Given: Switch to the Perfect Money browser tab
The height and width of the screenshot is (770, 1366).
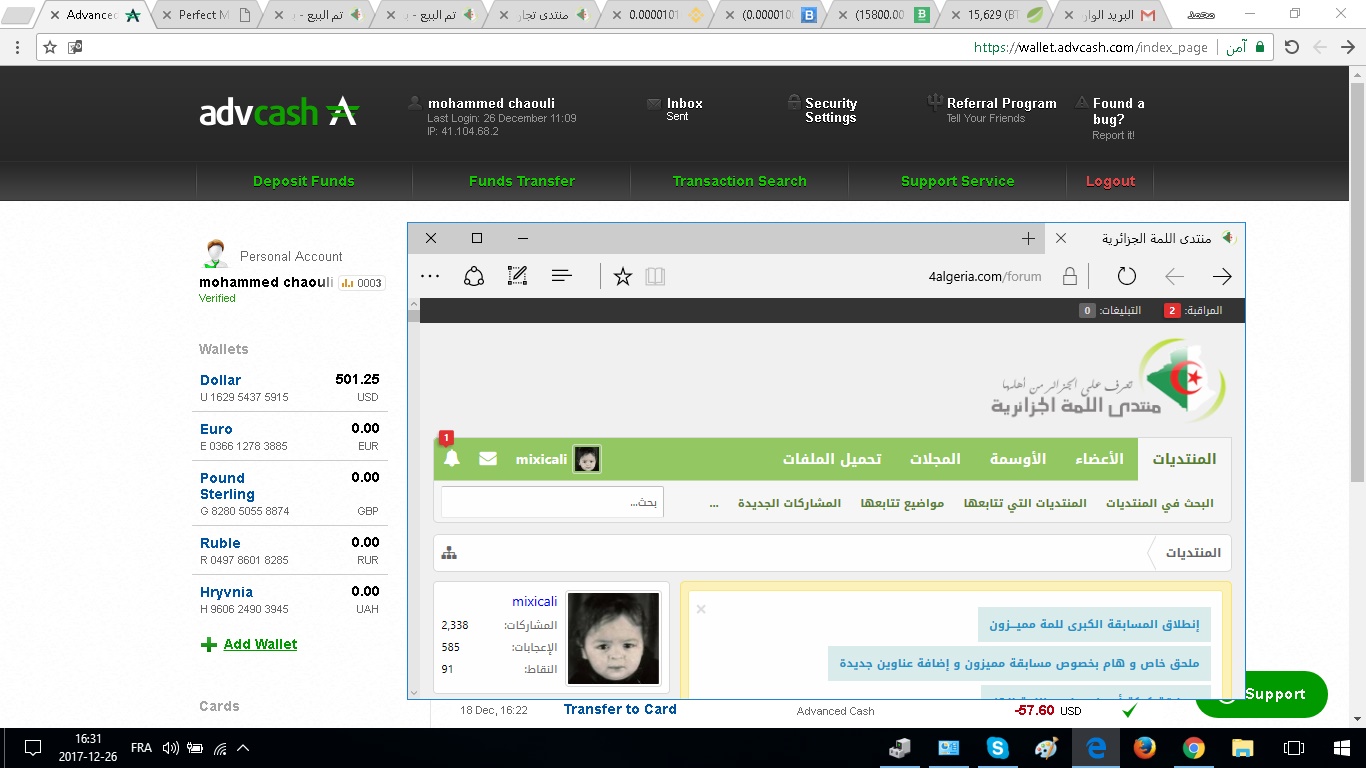Looking at the screenshot, I should (x=203, y=15).
